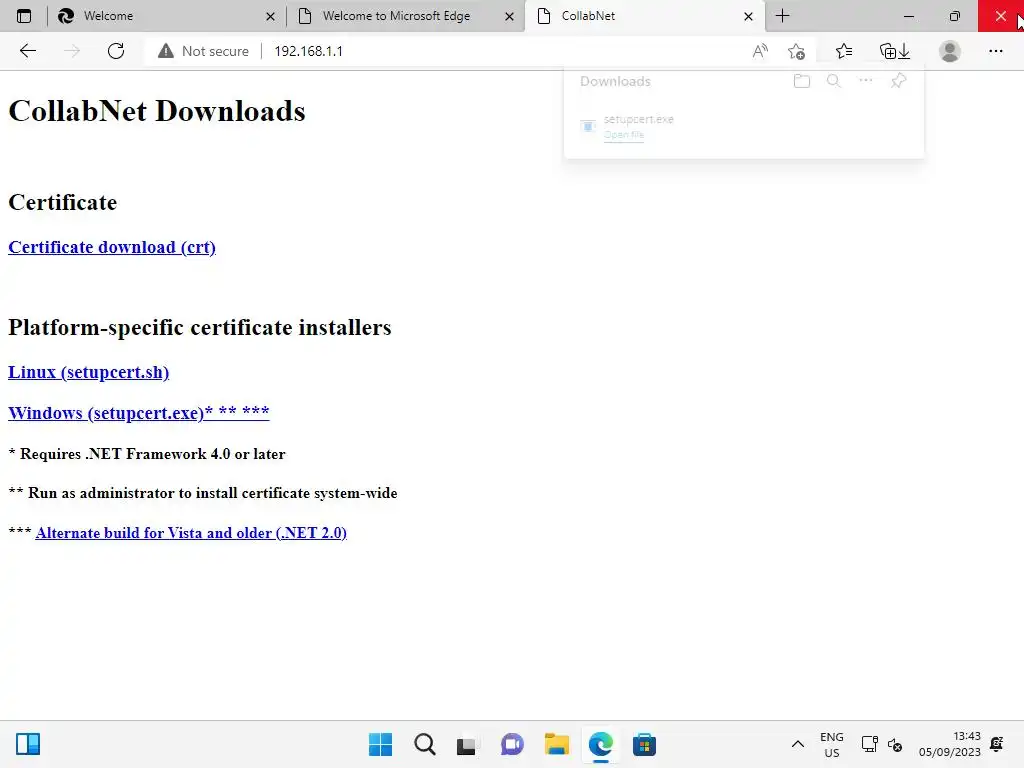Open Alternate build for Vista and older link
This screenshot has width=1024, height=768.
click(x=191, y=533)
